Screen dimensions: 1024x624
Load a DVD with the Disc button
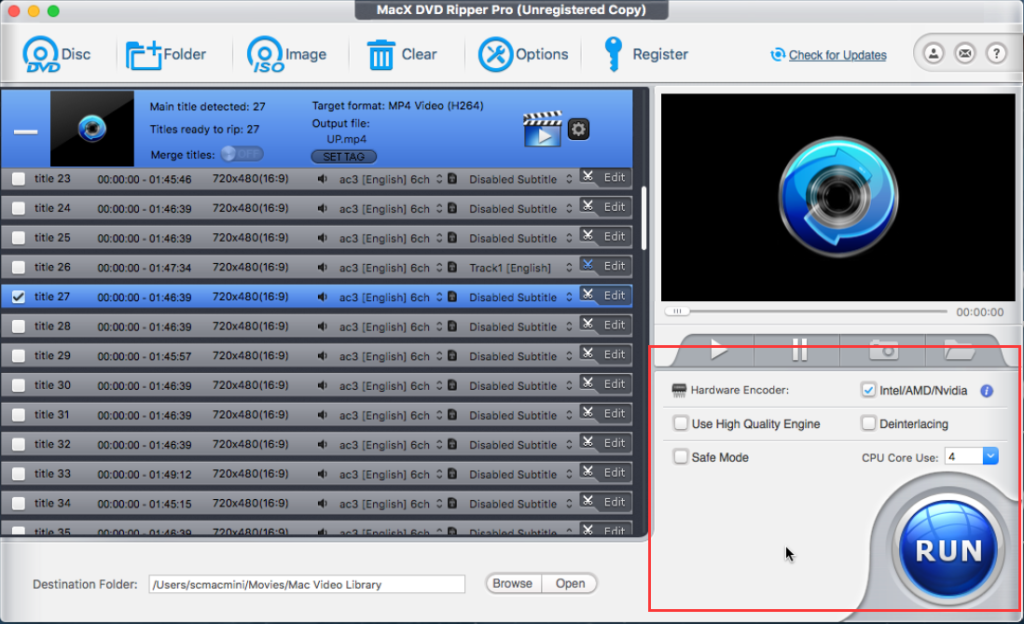(56, 54)
